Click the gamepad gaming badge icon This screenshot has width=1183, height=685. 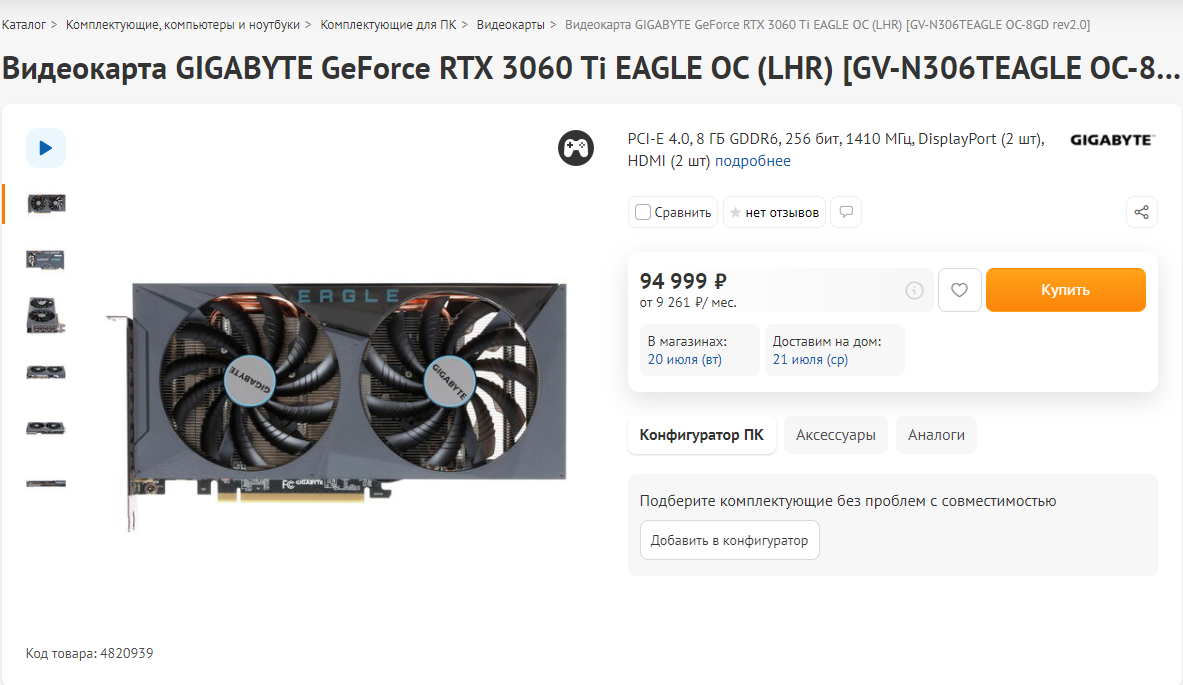tap(576, 148)
